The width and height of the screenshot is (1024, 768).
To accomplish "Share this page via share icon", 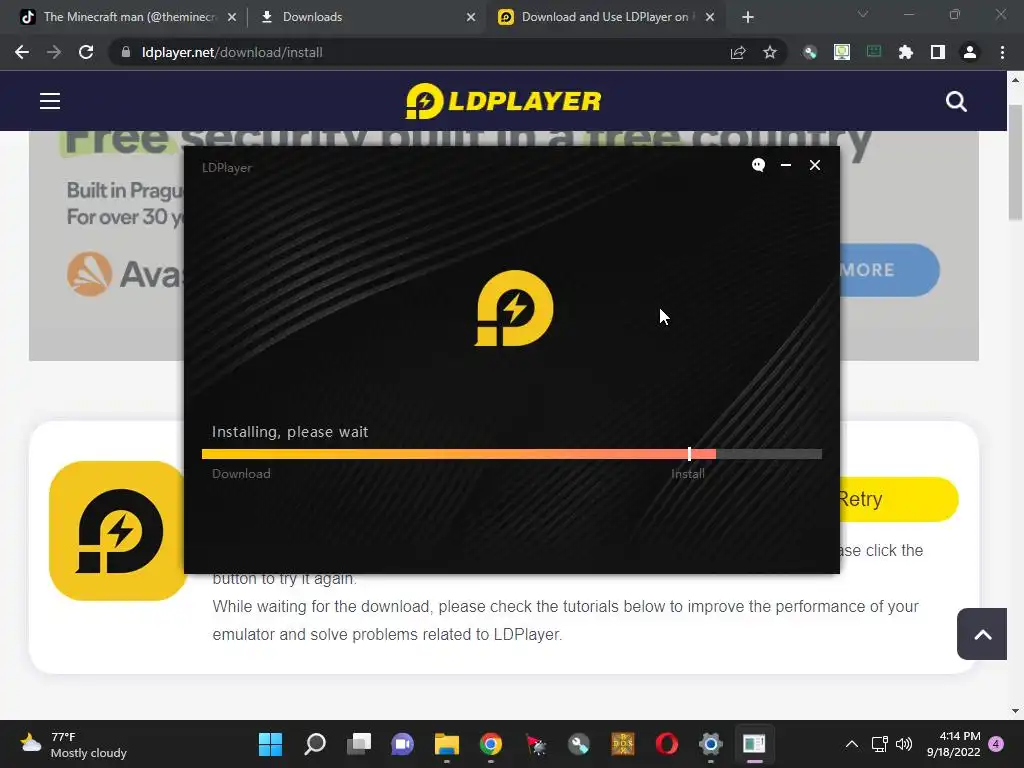I will (738, 52).
